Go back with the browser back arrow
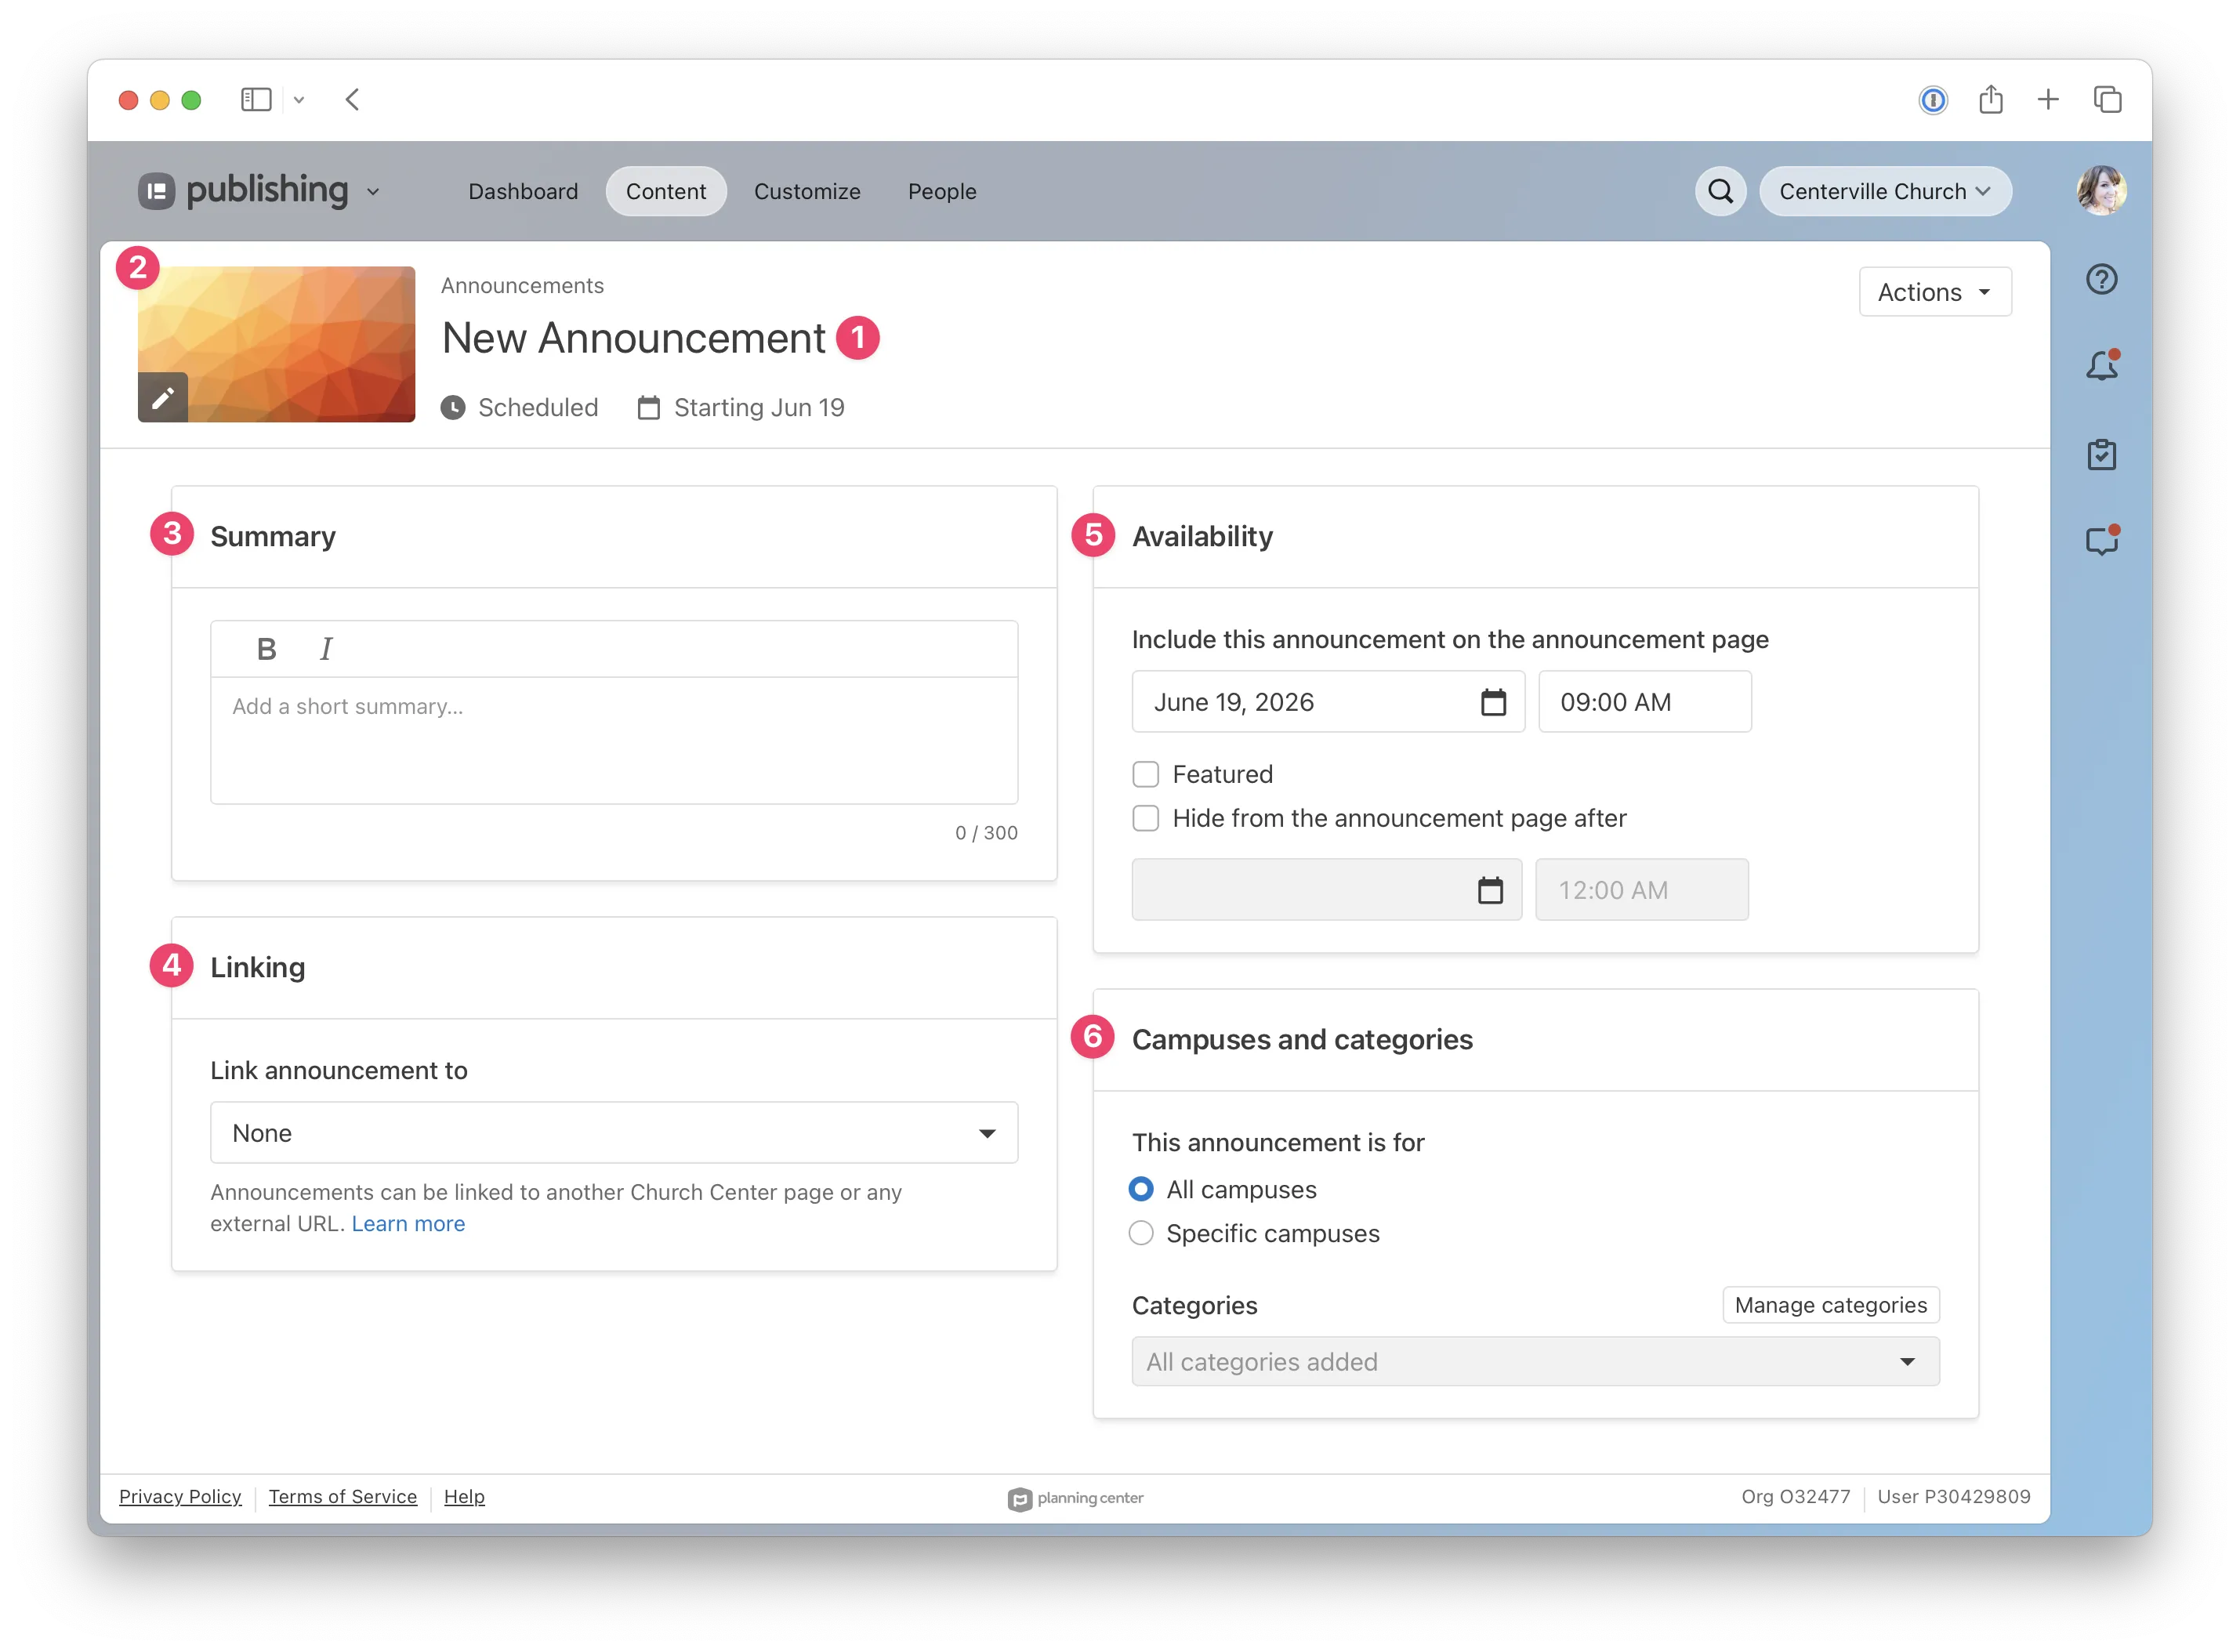Image resolution: width=2240 pixels, height=1652 pixels. (x=352, y=99)
